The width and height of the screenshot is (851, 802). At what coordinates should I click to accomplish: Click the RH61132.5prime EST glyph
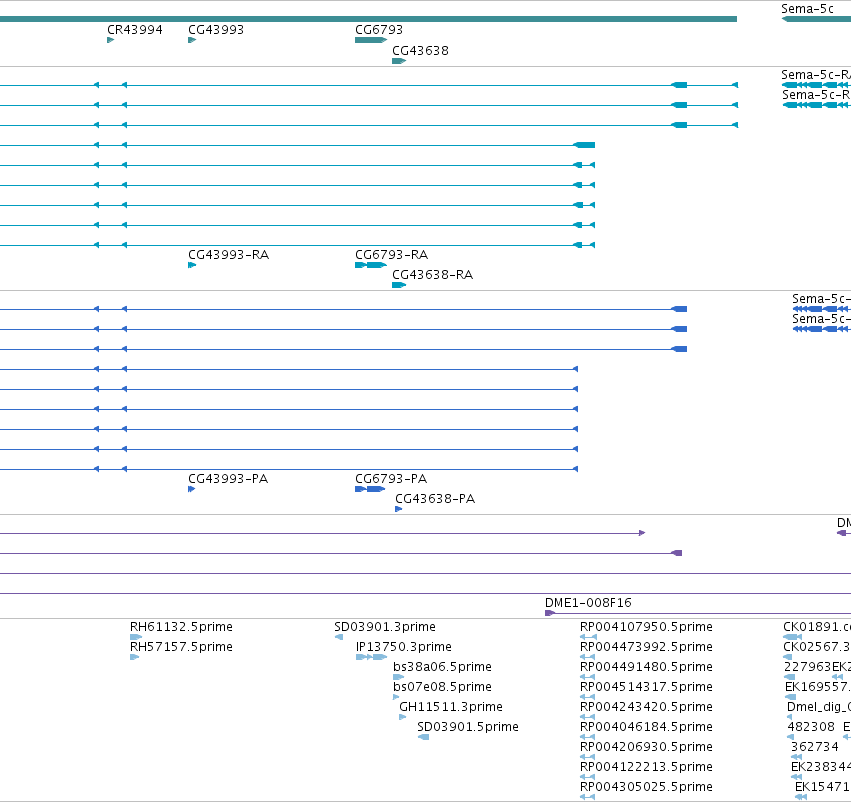pyautogui.click(x=136, y=637)
